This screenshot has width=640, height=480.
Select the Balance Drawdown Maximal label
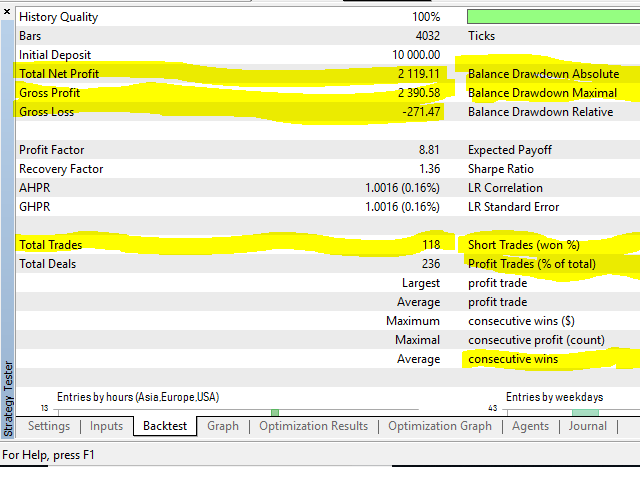(x=542, y=93)
